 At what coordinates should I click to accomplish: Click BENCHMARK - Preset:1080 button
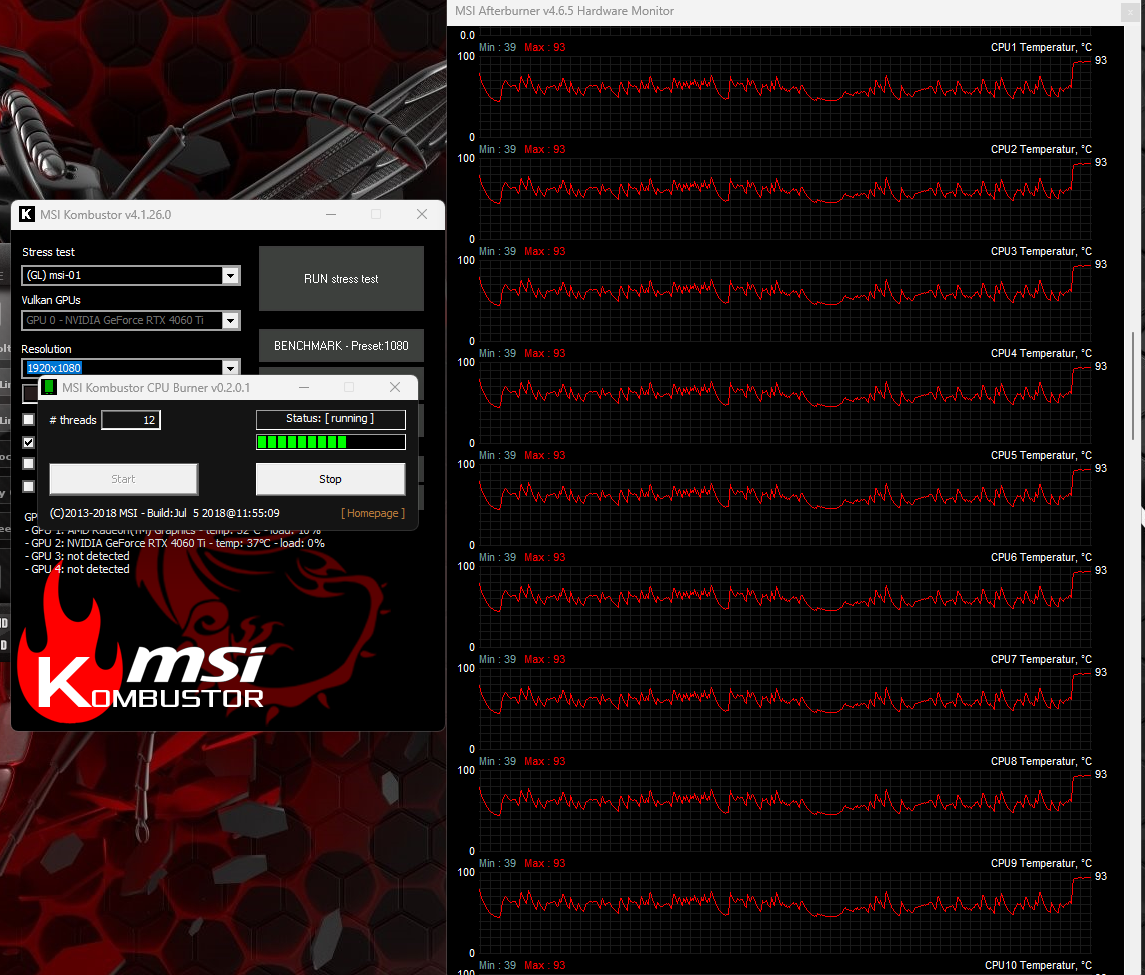coord(341,345)
